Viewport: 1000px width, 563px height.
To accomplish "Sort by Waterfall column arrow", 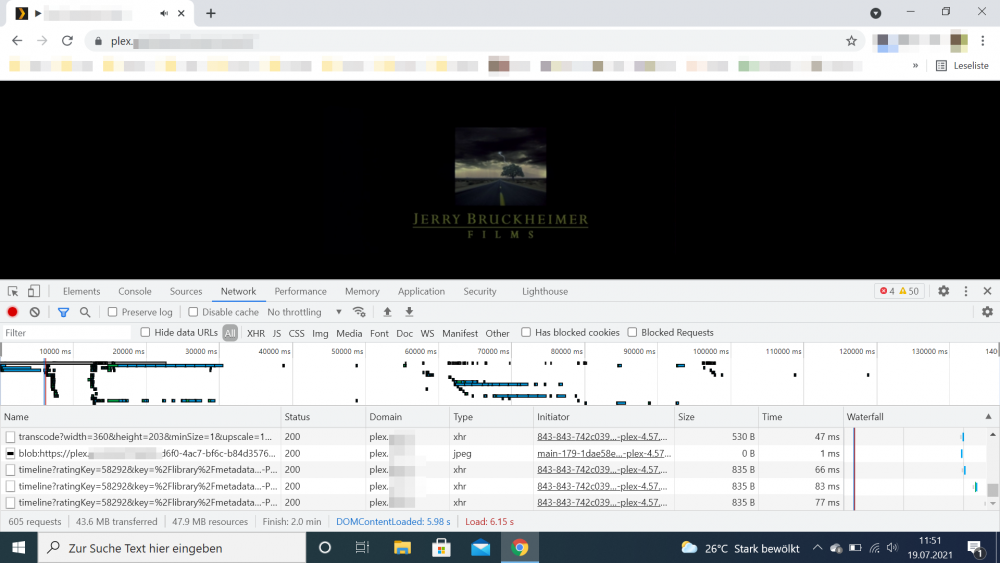I will point(988,416).
